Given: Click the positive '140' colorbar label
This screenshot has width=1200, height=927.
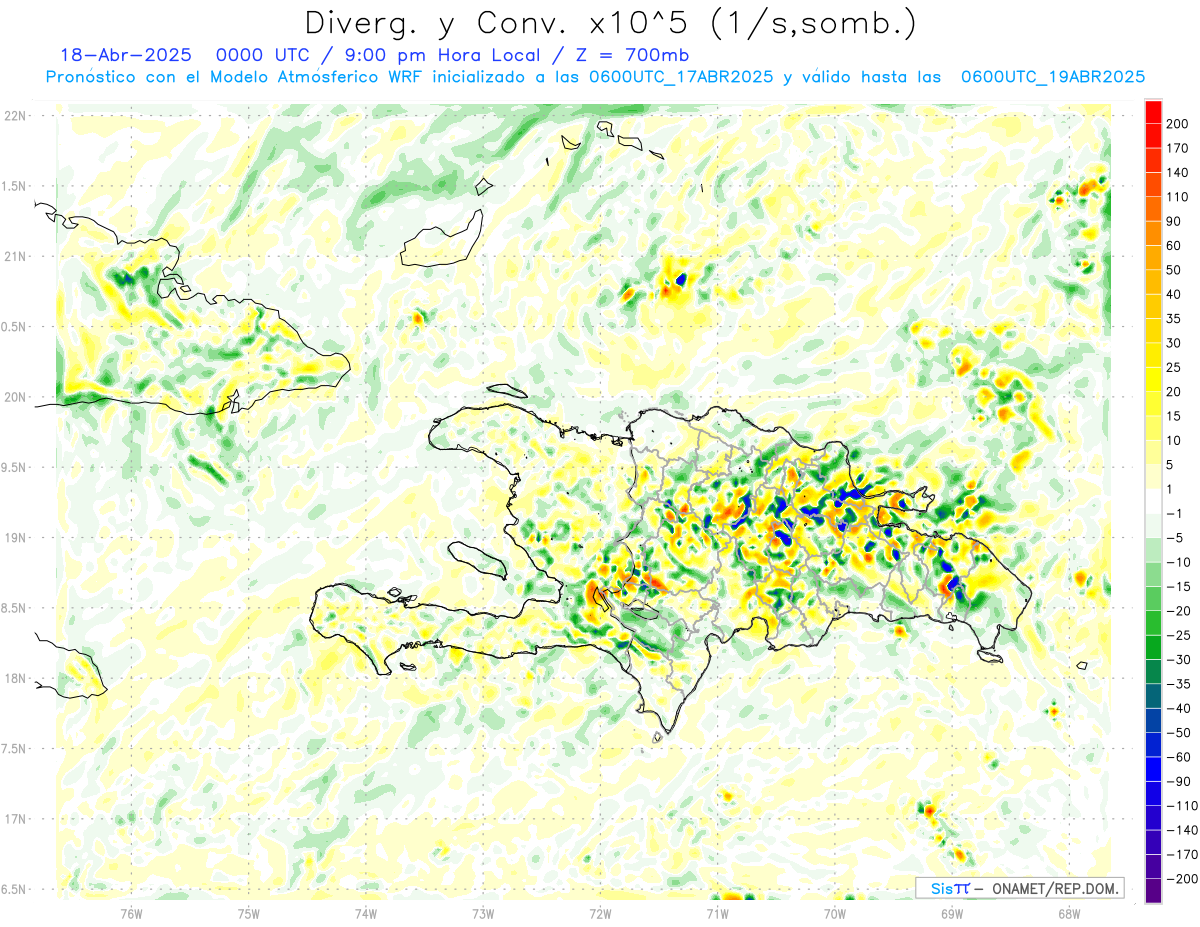Looking at the screenshot, I should pos(1178,173).
